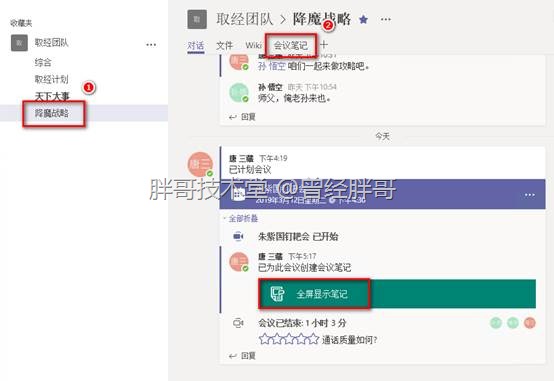Open meeting card options ellipsis
Screen dimensions: 554x381
[x=529, y=195]
